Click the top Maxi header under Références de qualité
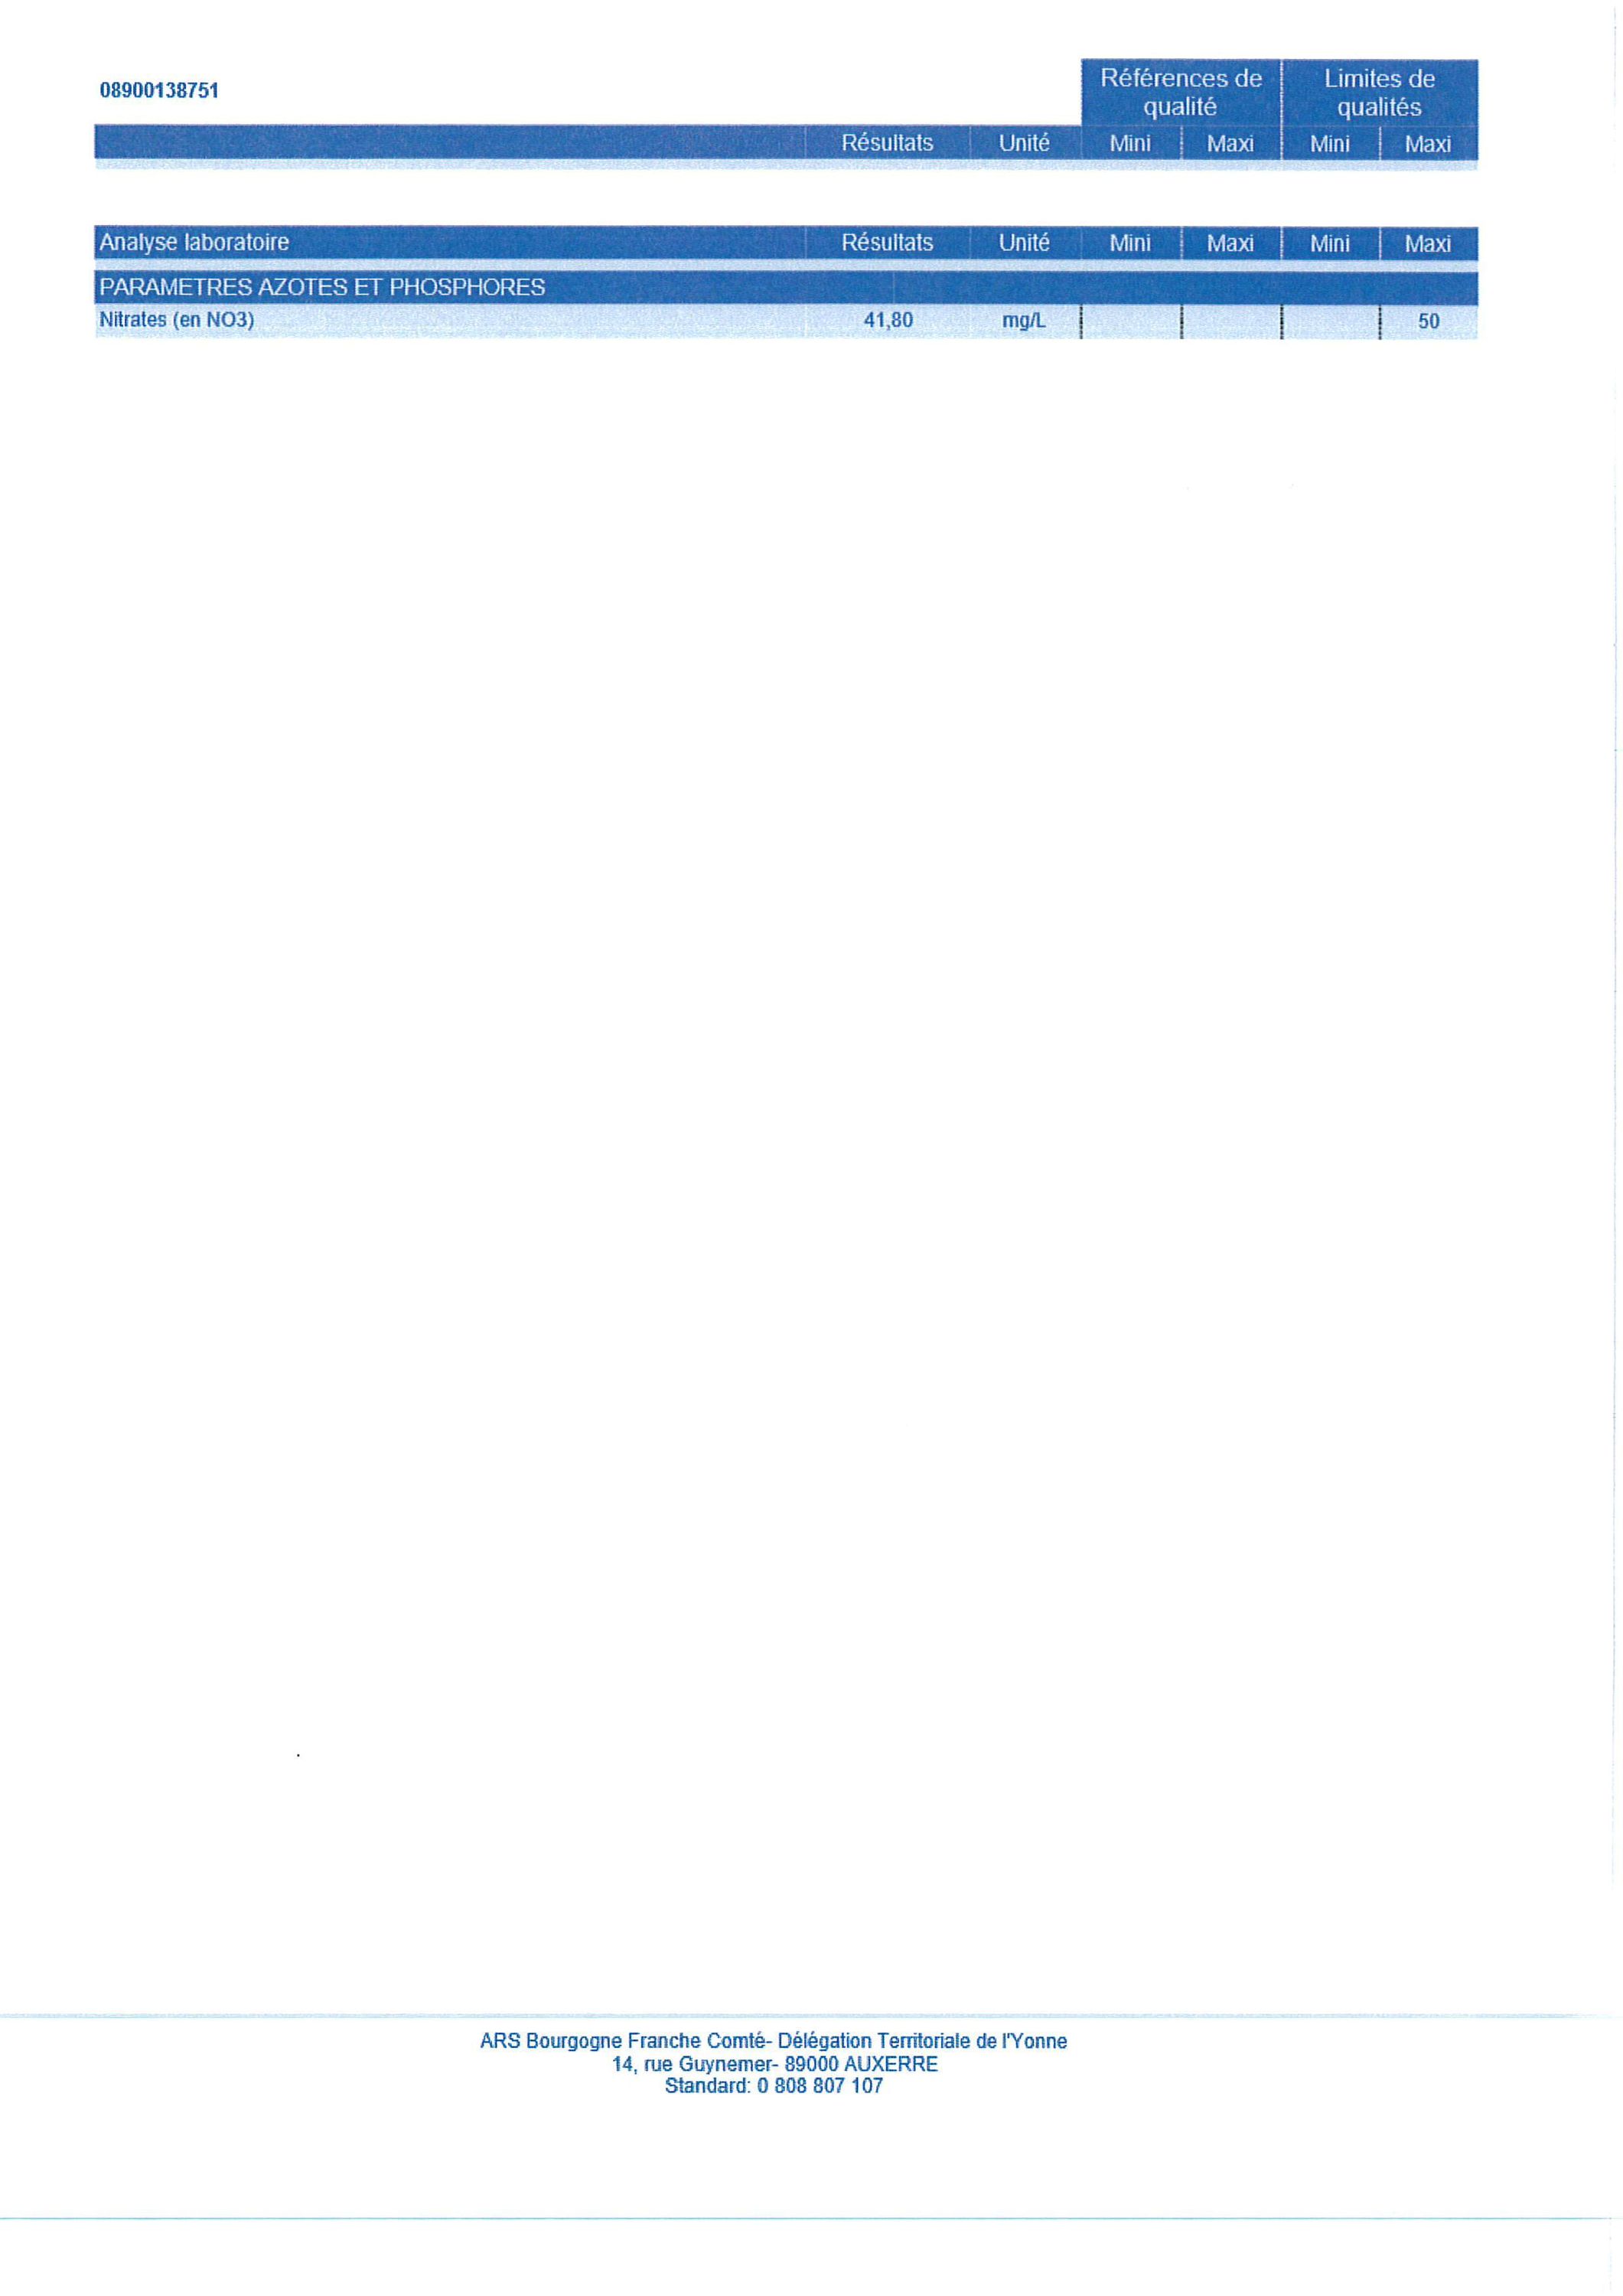 click(x=1230, y=144)
